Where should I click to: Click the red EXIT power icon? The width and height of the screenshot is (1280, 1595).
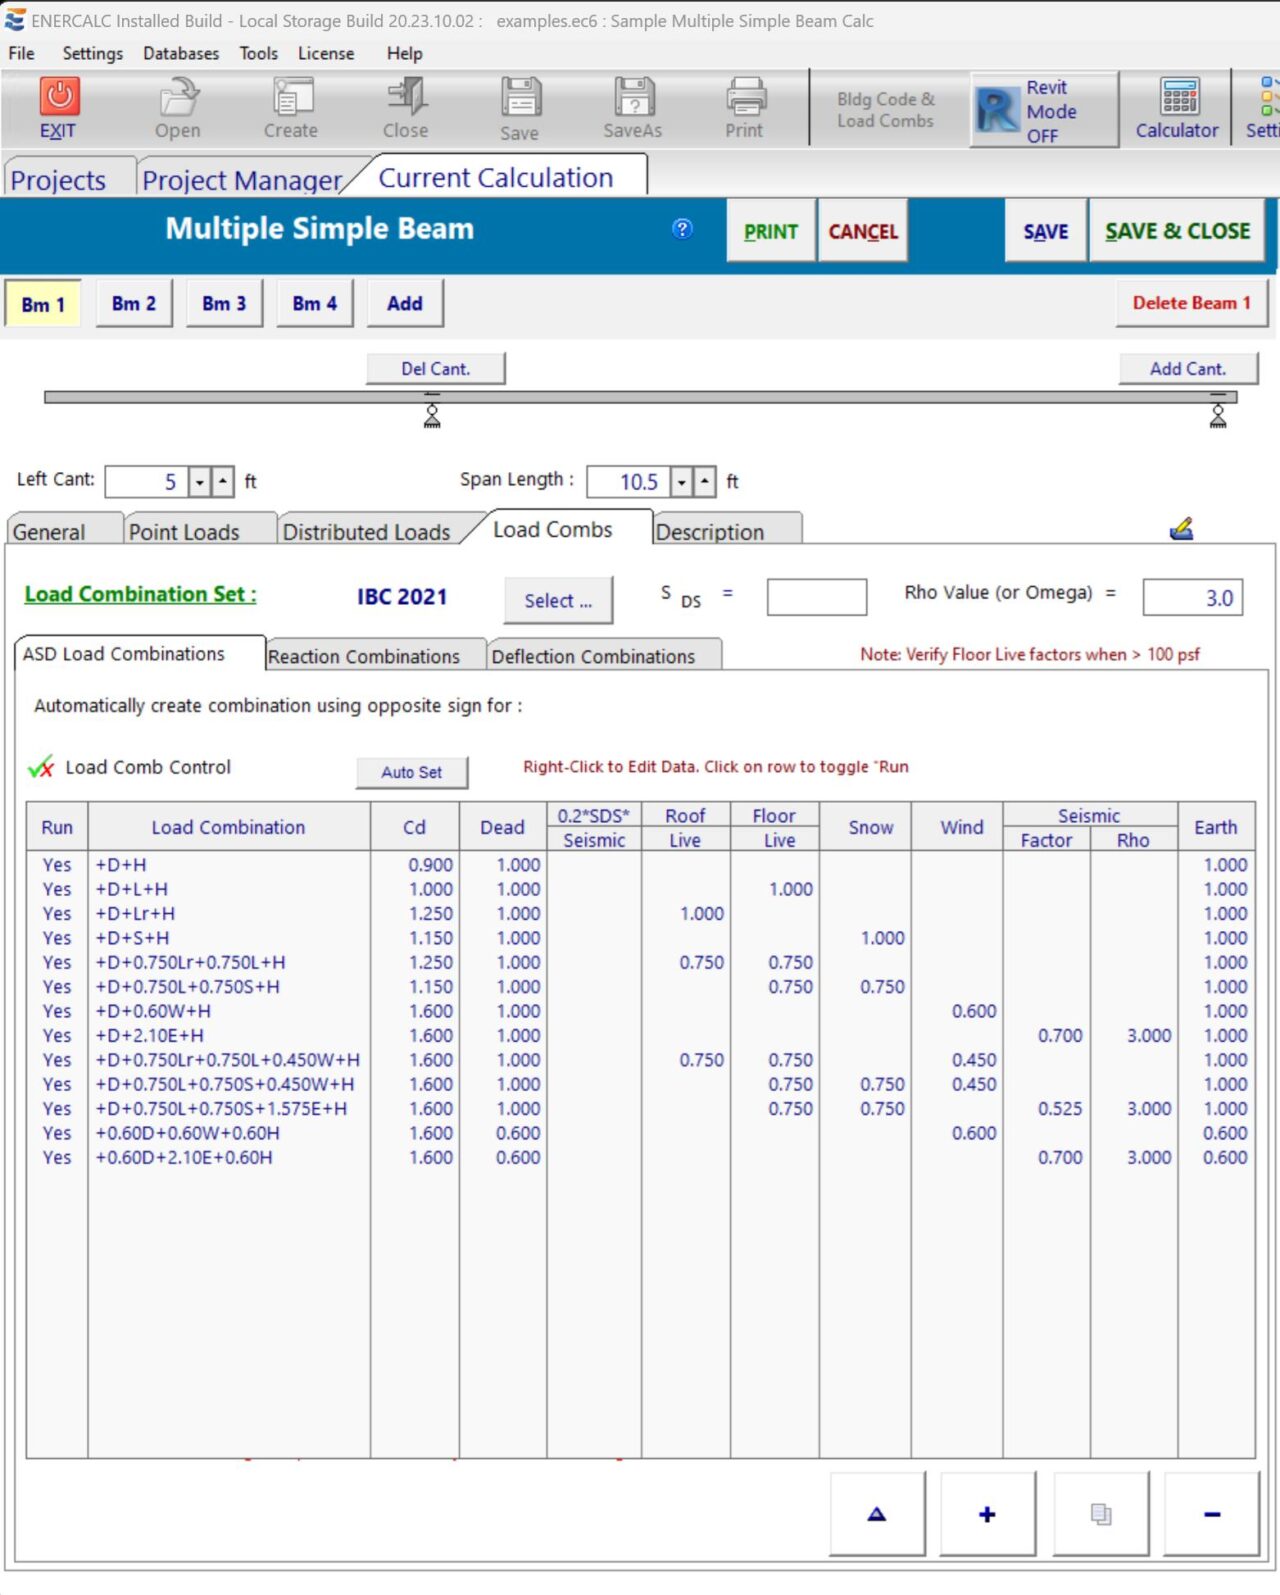59,98
